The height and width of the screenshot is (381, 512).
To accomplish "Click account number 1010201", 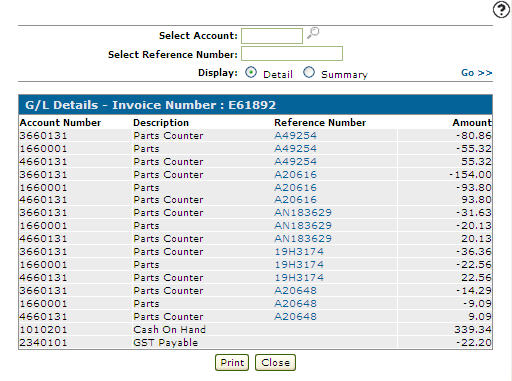I will [43, 329].
